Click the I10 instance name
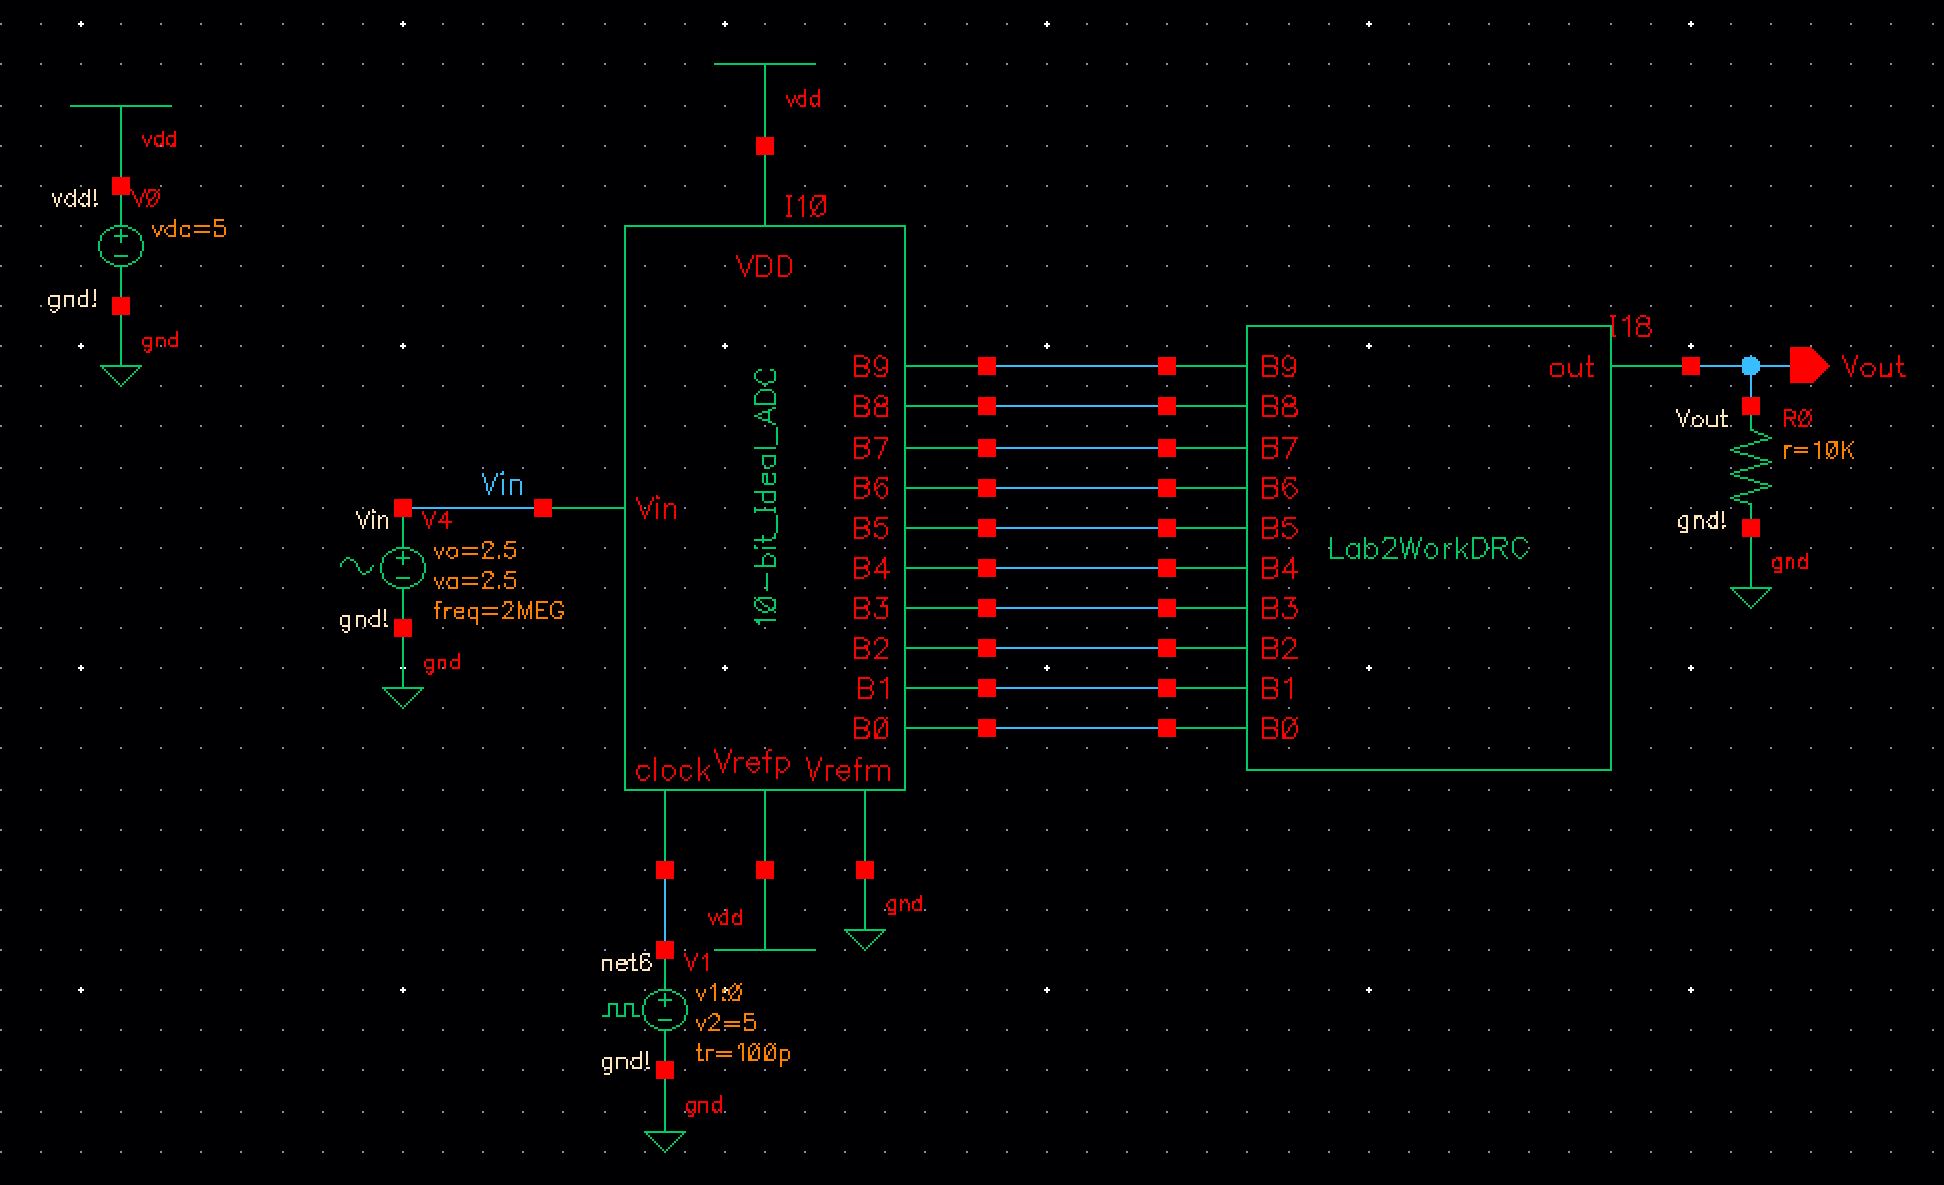Screen dimensions: 1944x1185 pyautogui.click(x=805, y=207)
